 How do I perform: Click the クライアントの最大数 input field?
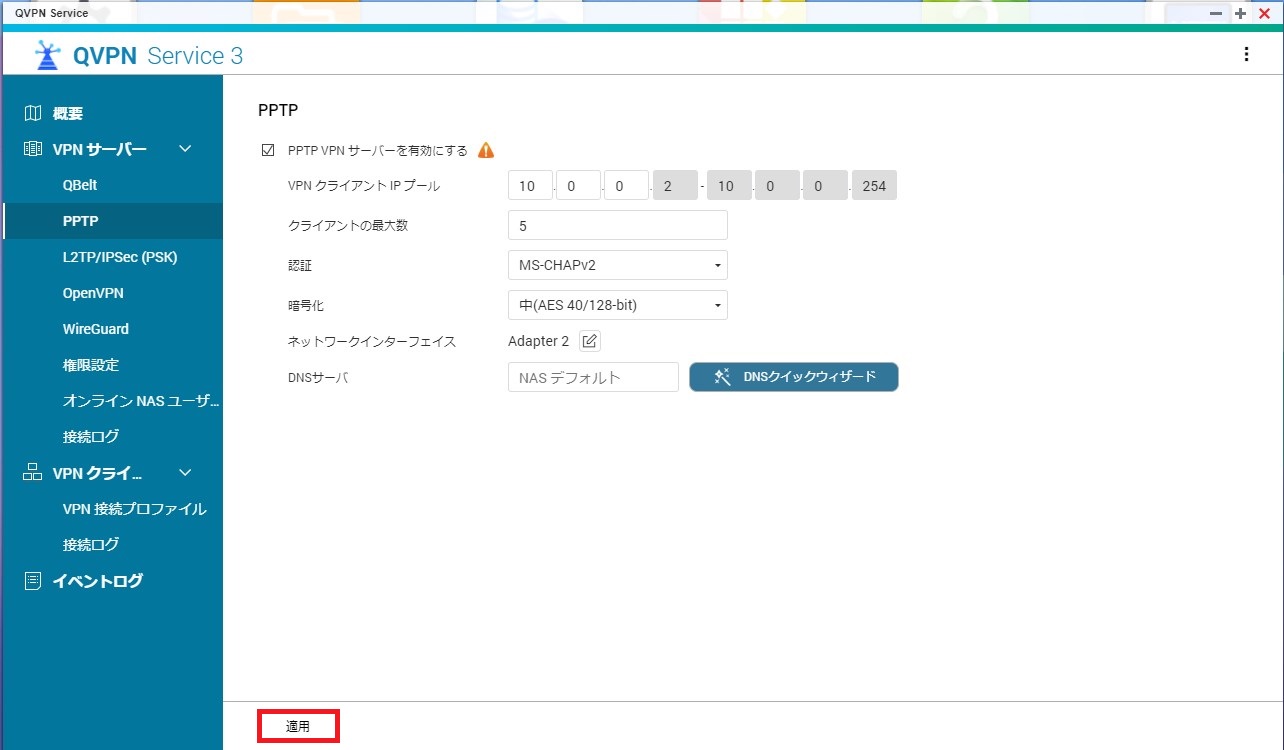coord(617,225)
